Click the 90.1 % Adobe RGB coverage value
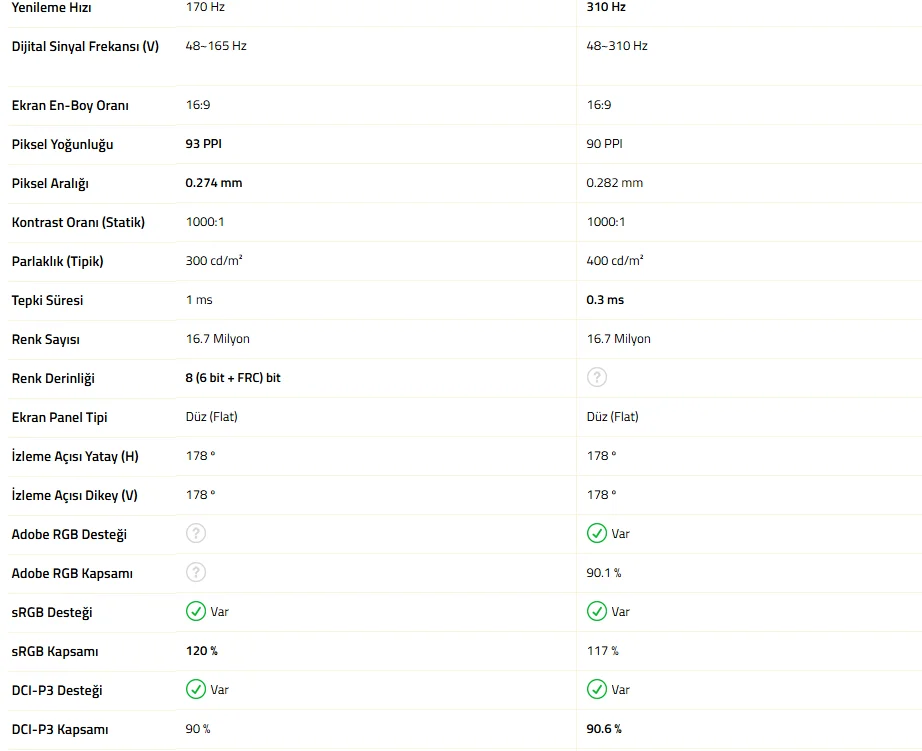922x751 pixels. coord(604,573)
